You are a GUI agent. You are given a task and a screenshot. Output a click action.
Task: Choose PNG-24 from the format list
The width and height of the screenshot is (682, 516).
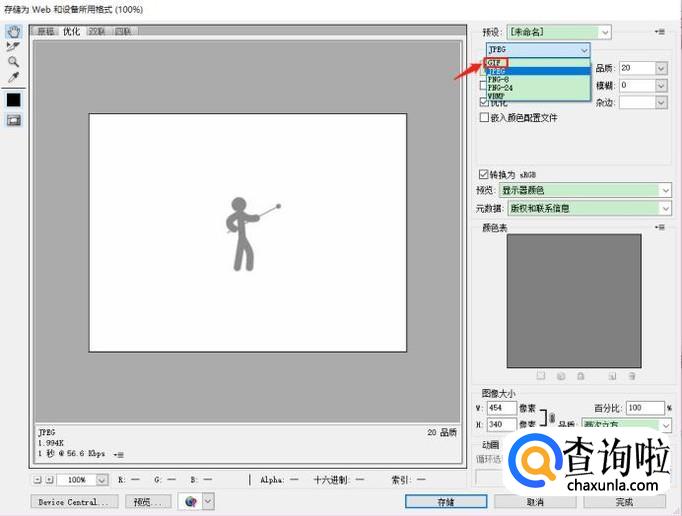pyautogui.click(x=502, y=87)
